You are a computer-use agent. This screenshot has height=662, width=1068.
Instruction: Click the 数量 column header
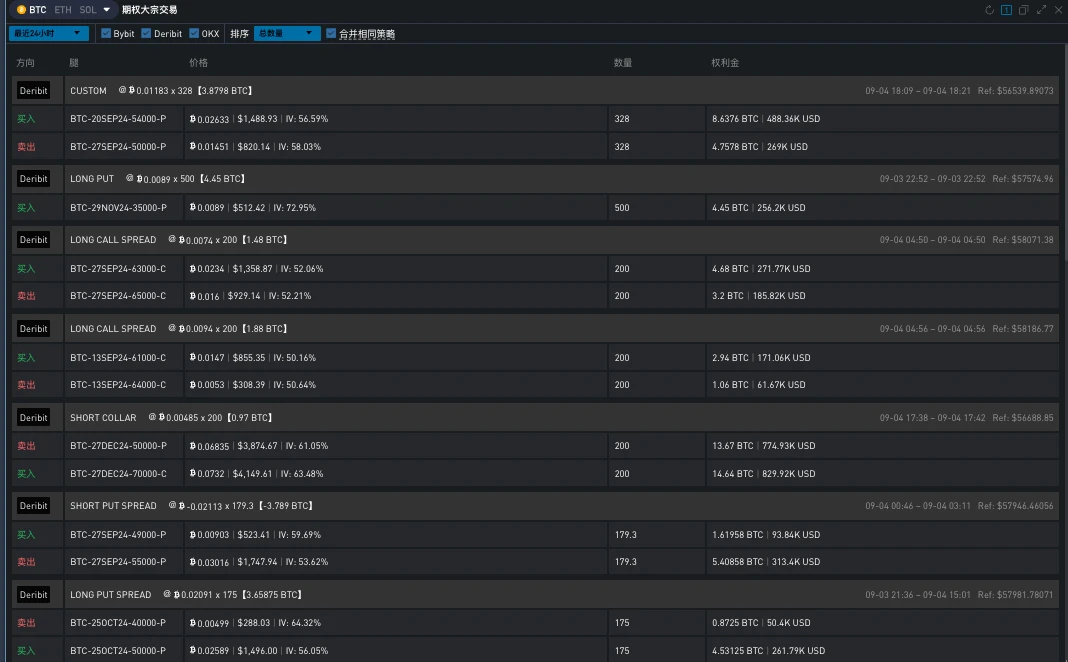[x=622, y=63]
